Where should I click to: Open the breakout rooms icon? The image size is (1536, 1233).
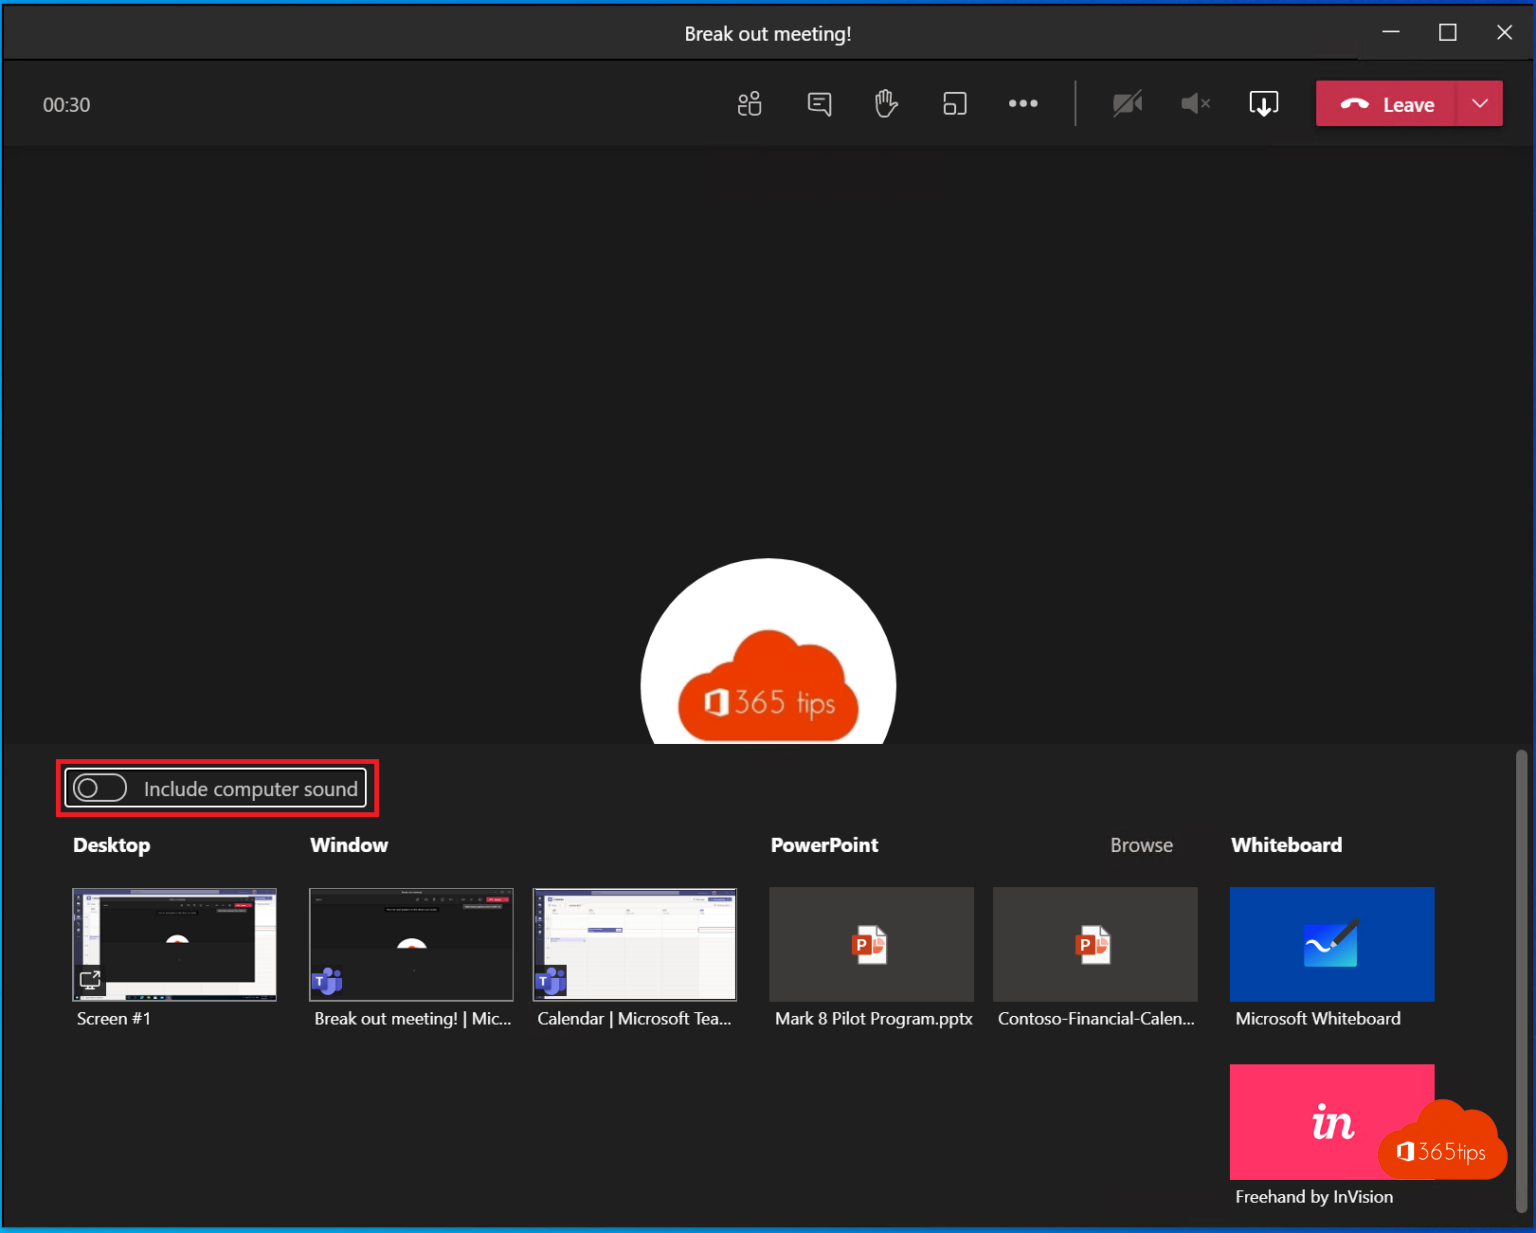tap(954, 103)
